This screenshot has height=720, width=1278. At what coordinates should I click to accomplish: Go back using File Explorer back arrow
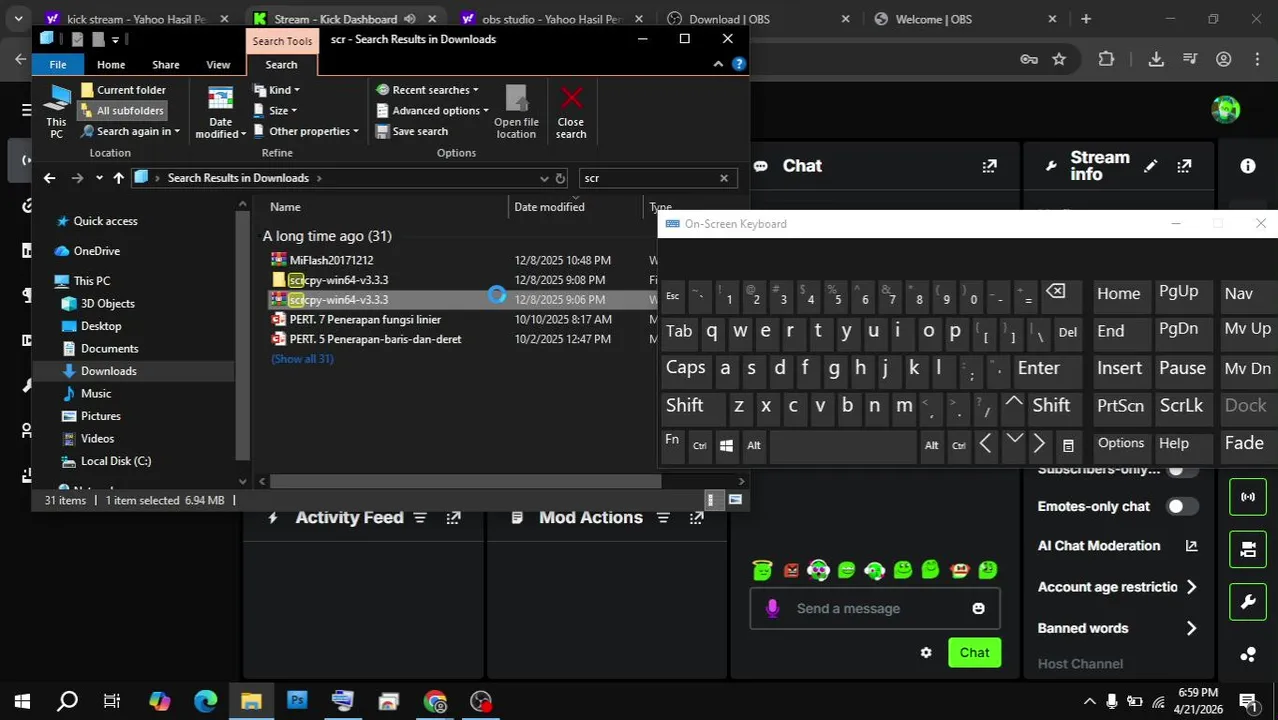[x=49, y=178]
